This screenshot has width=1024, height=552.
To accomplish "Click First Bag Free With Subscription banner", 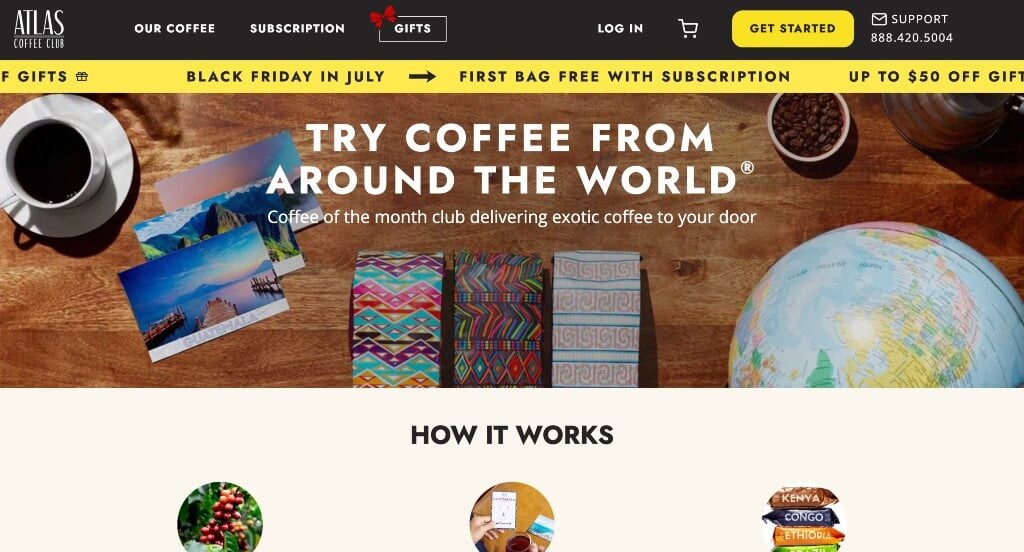I will 625,76.
